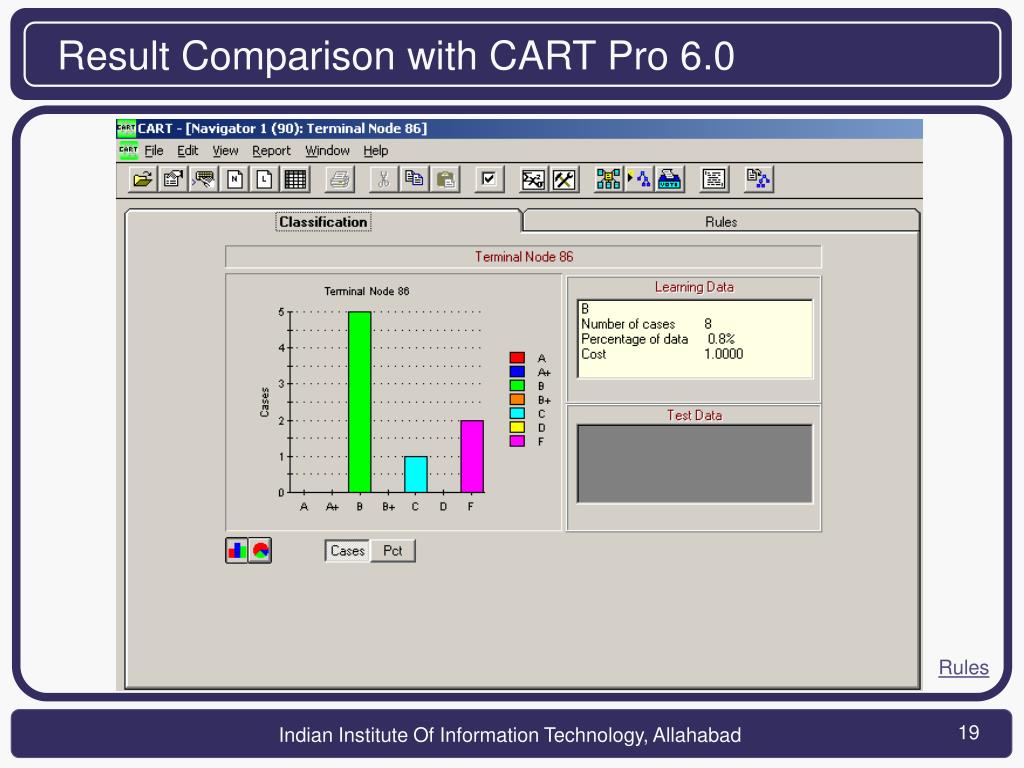The height and width of the screenshot is (768, 1024).
Task: Select the Classification tab
Action: coord(323,222)
